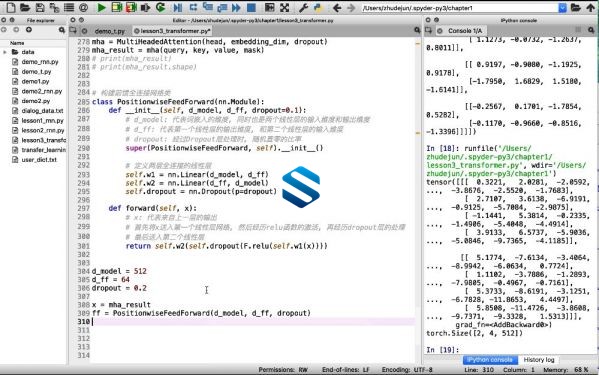Expand the data folder in file explorer
599x375 pixels.
tap(5, 52)
